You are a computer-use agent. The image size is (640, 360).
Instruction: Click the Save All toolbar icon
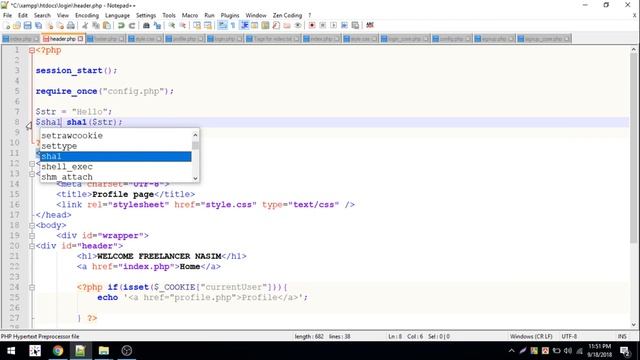point(38,25)
